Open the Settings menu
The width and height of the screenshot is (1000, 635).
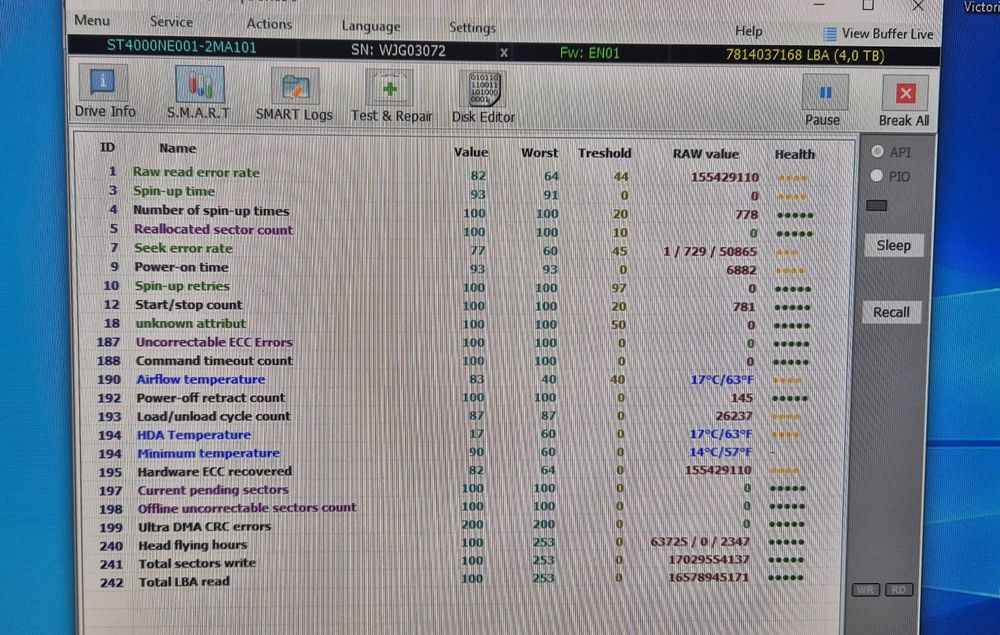point(472,27)
